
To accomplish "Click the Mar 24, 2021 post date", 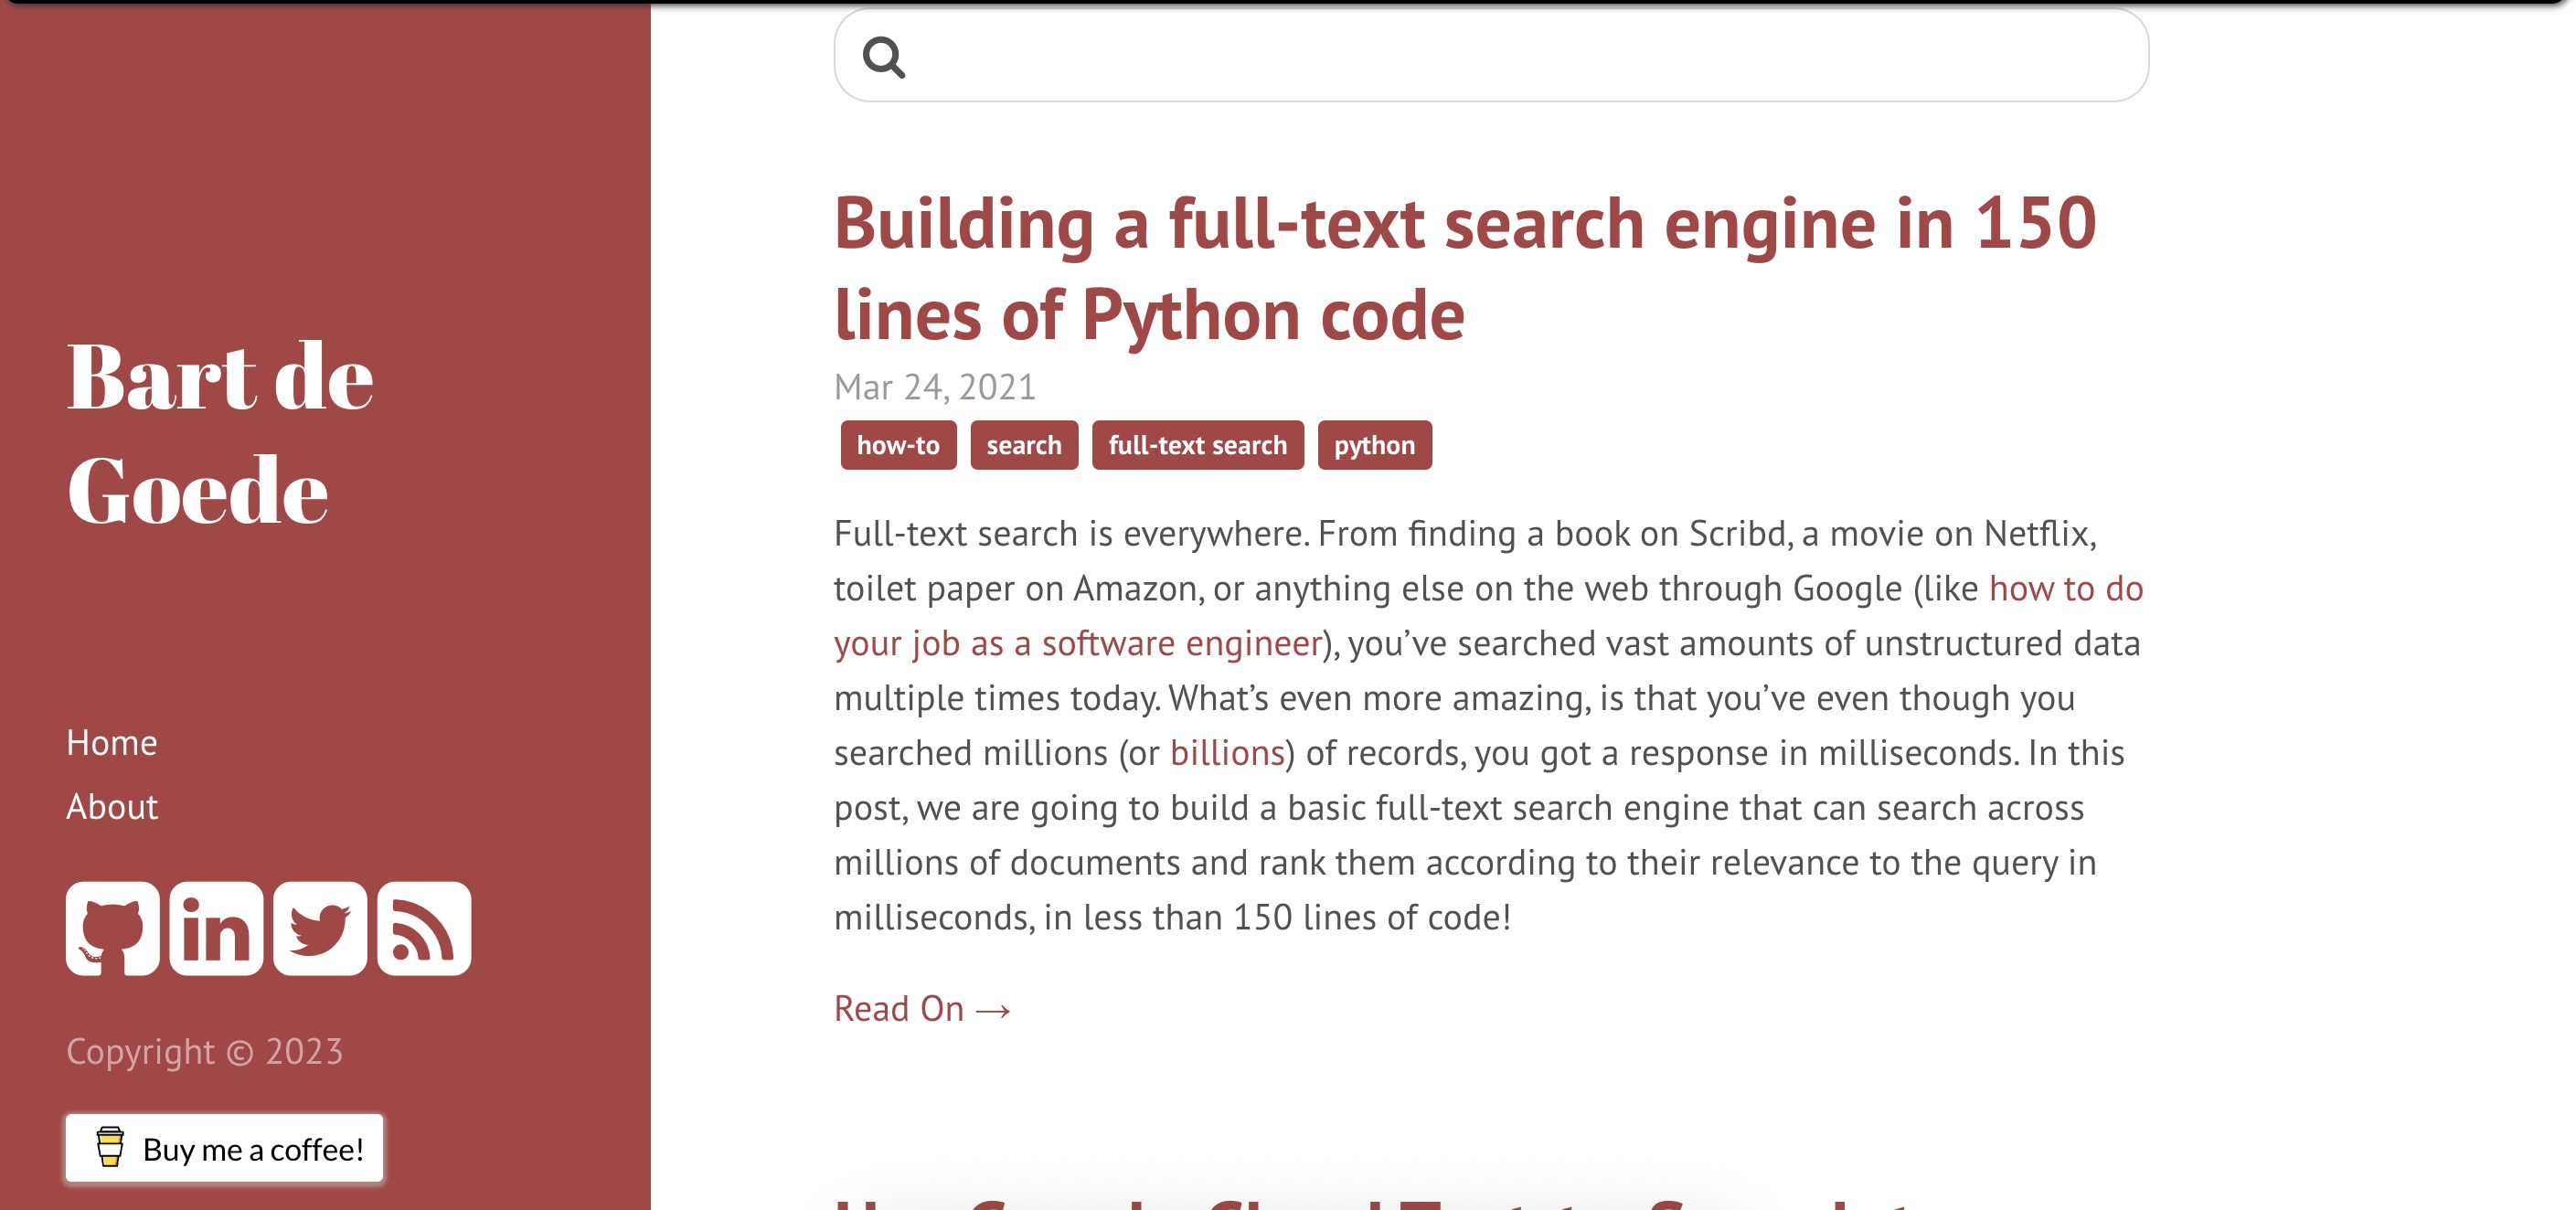I will pos(934,387).
